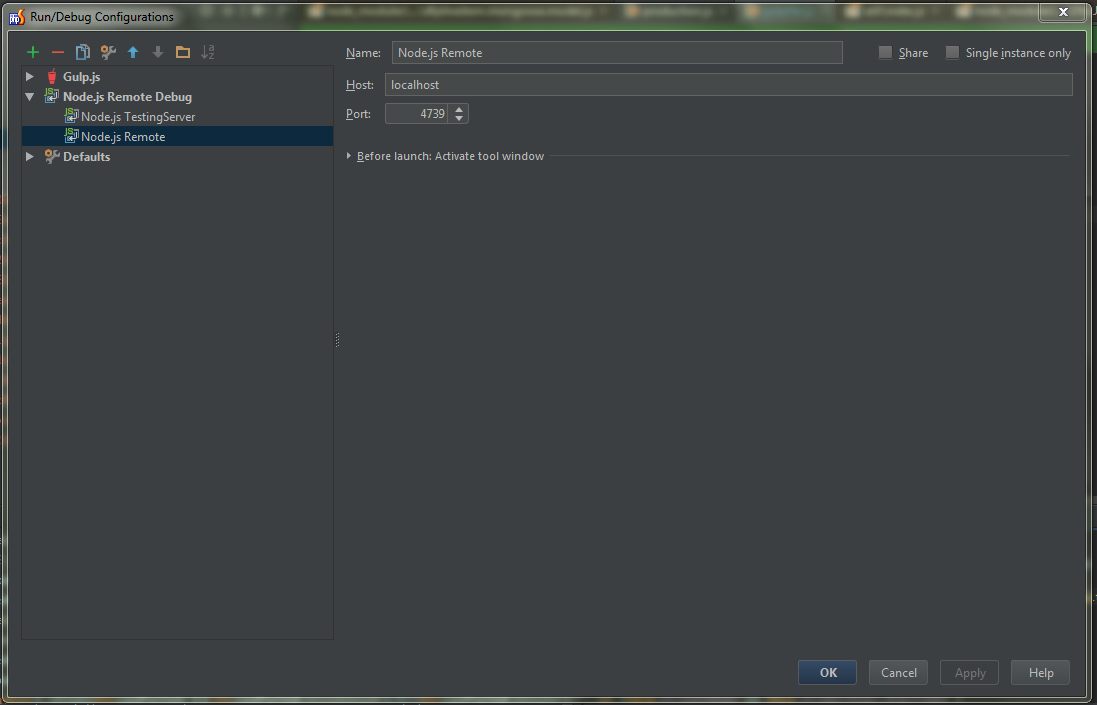Screen dimensions: 1097x705
Task: Expand the Gulp.js tree node
Action: click(30, 76)
